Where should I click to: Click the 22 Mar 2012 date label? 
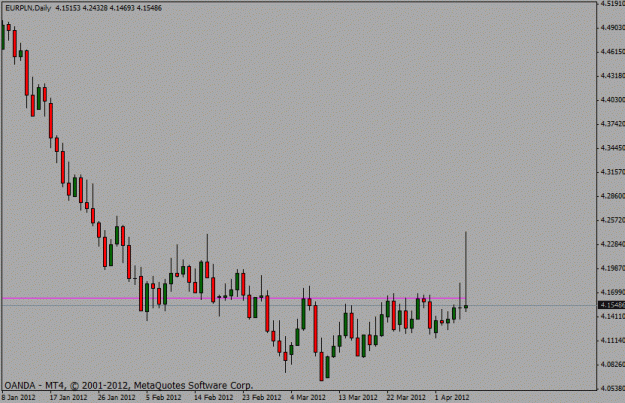click(406, 397)
